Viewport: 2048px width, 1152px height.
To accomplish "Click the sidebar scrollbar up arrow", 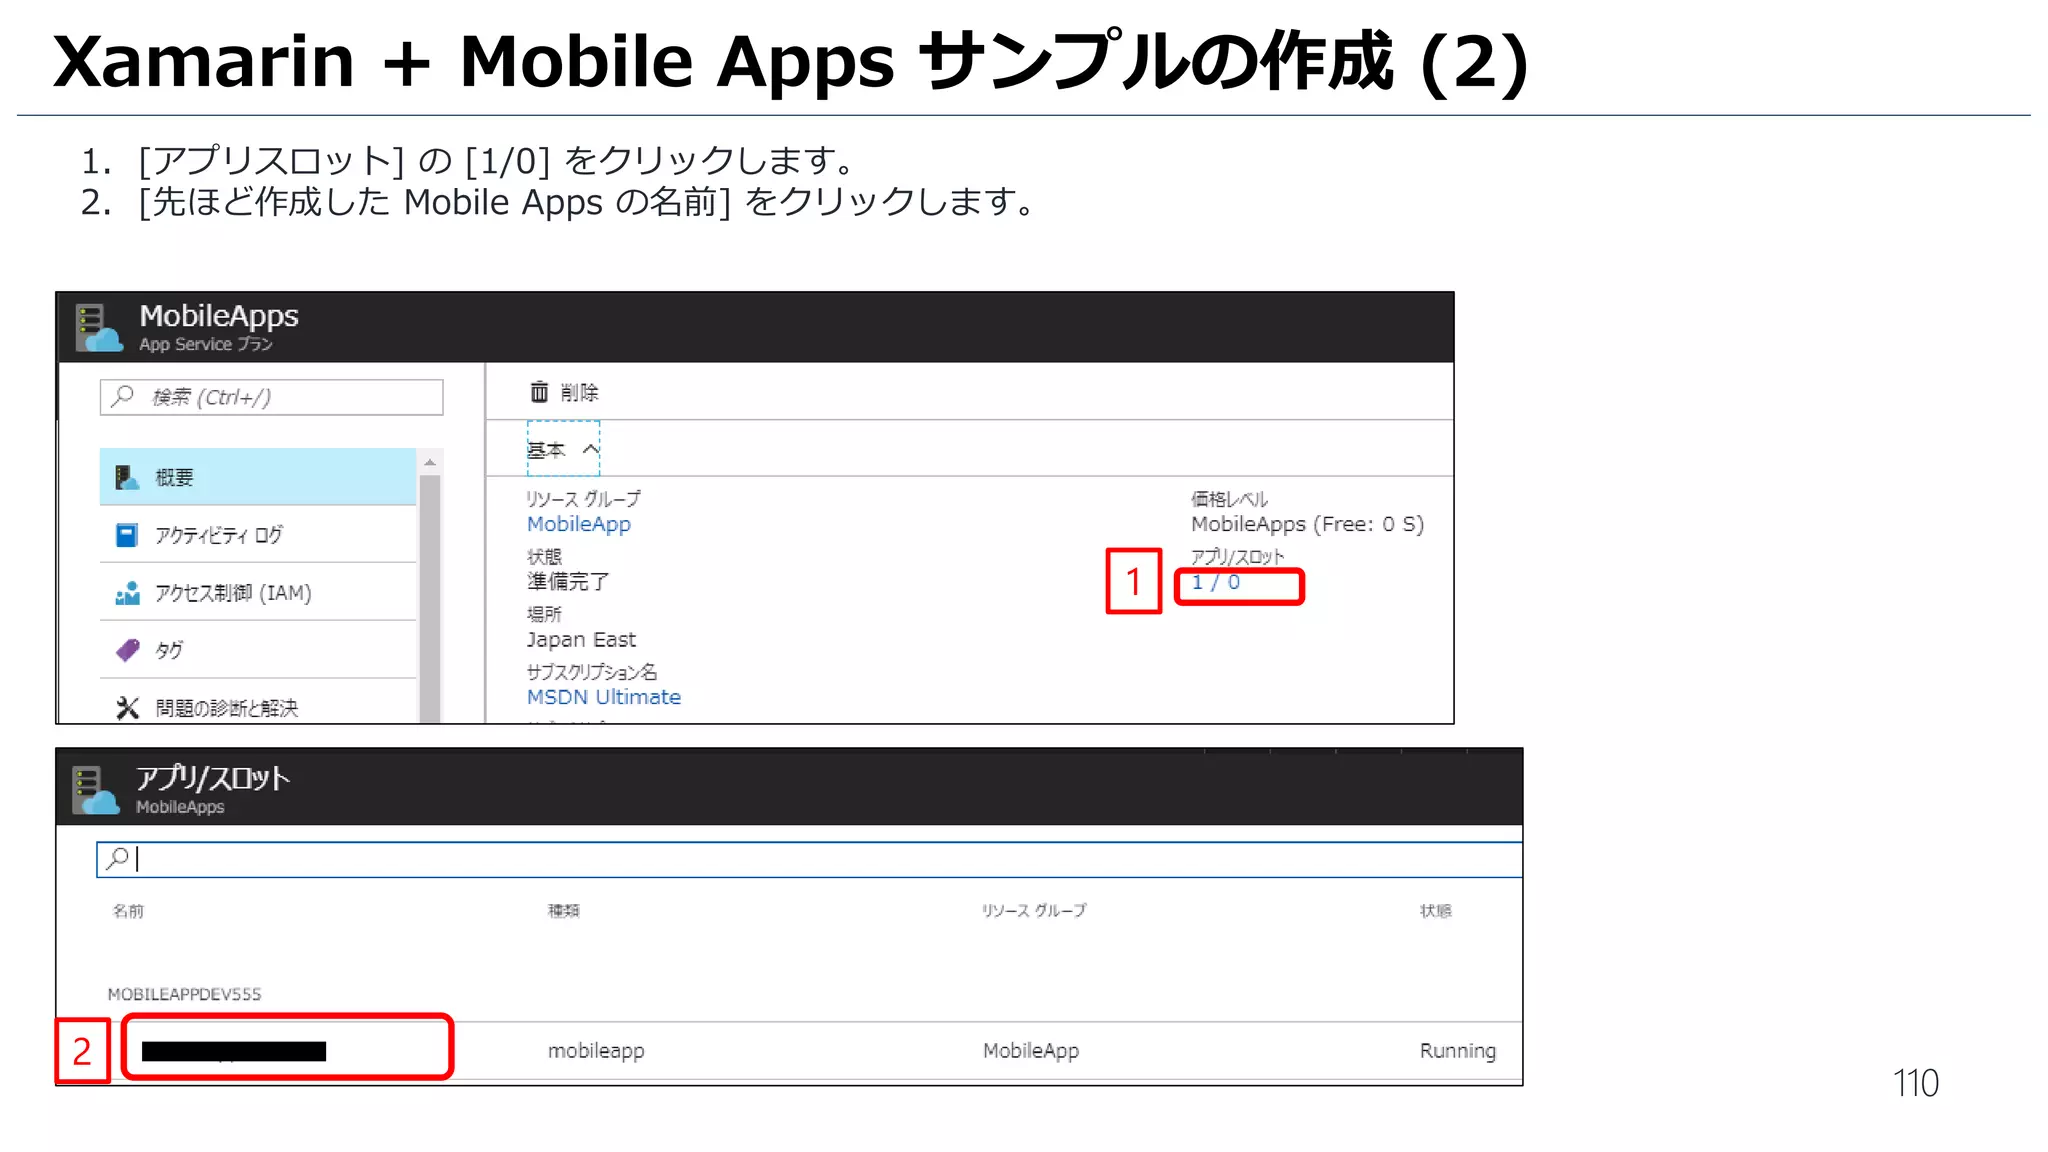I will [430, 462].
